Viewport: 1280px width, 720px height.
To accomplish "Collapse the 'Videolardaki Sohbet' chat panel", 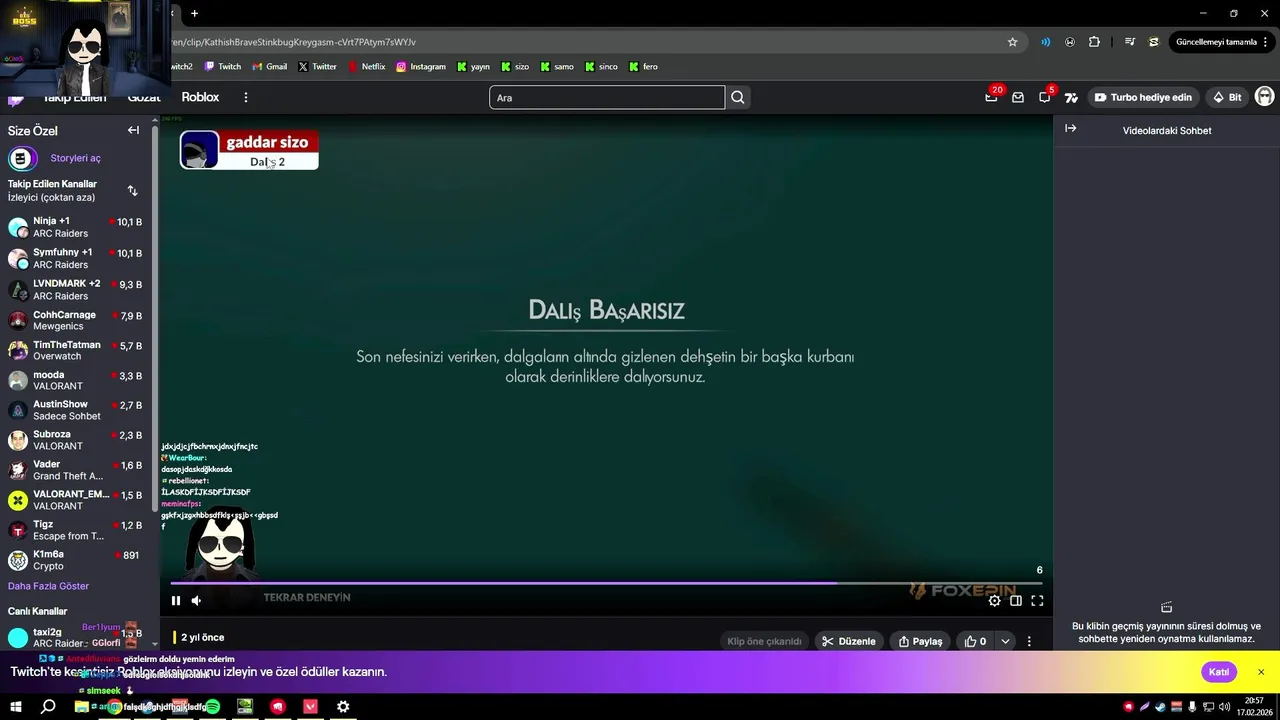I will (x=1070, y=129).
